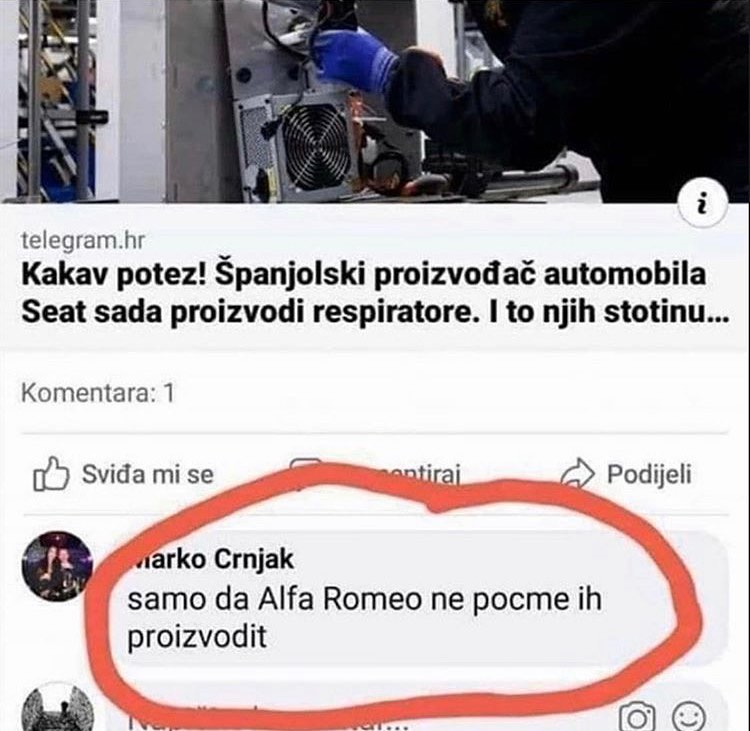The width and height of the screenshot is (750, 731).
Task: Click the share arrow icon
Action: tap(577, 473)
